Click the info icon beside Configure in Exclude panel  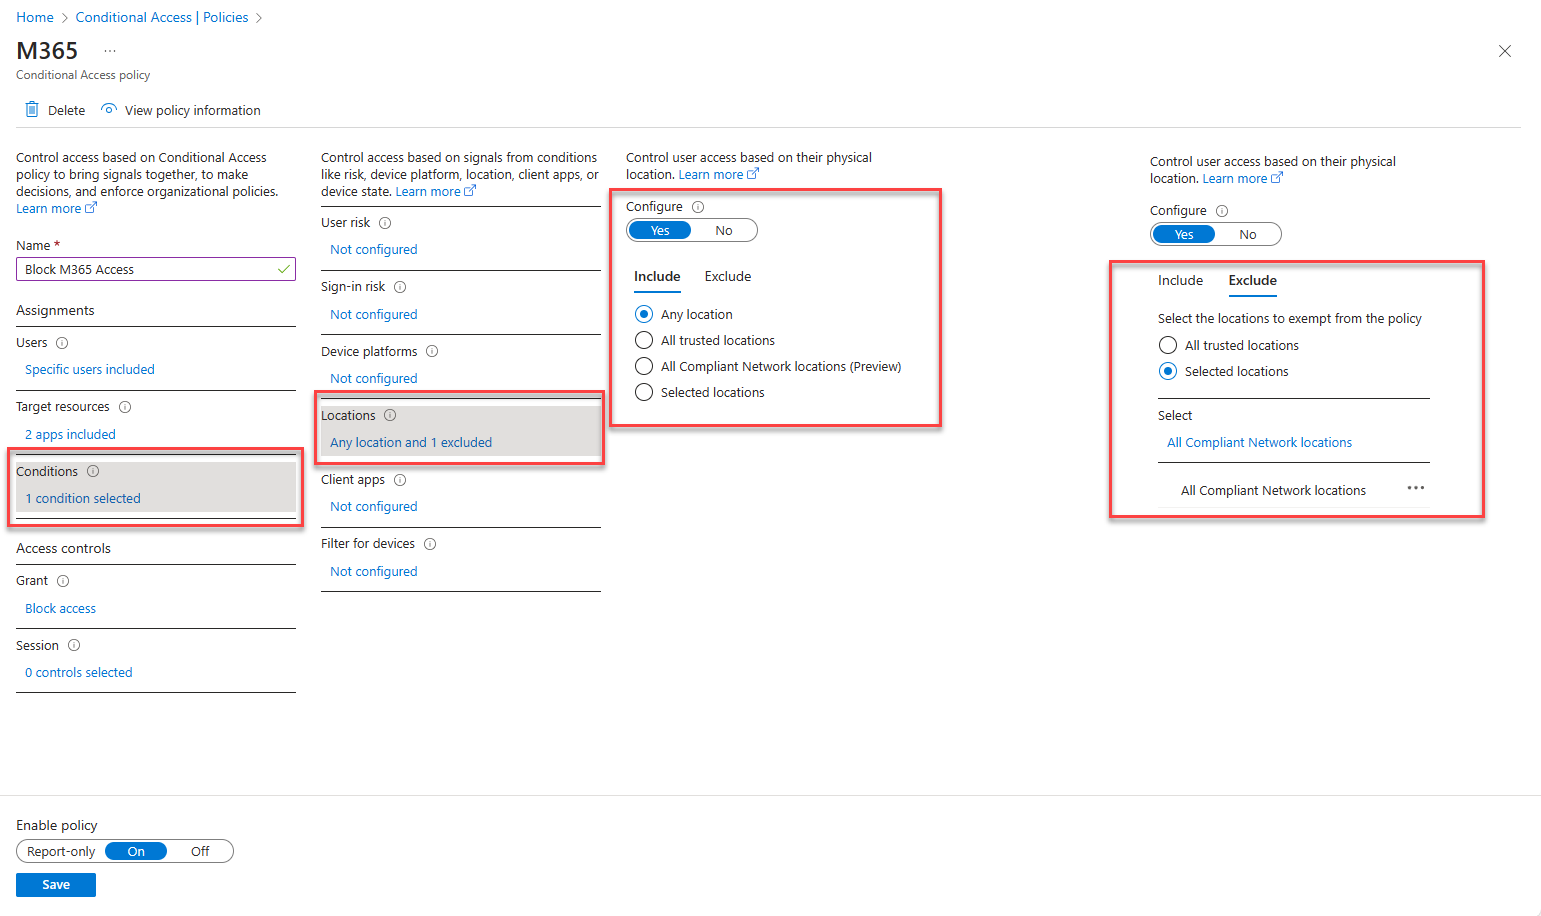pos(1222,211)
